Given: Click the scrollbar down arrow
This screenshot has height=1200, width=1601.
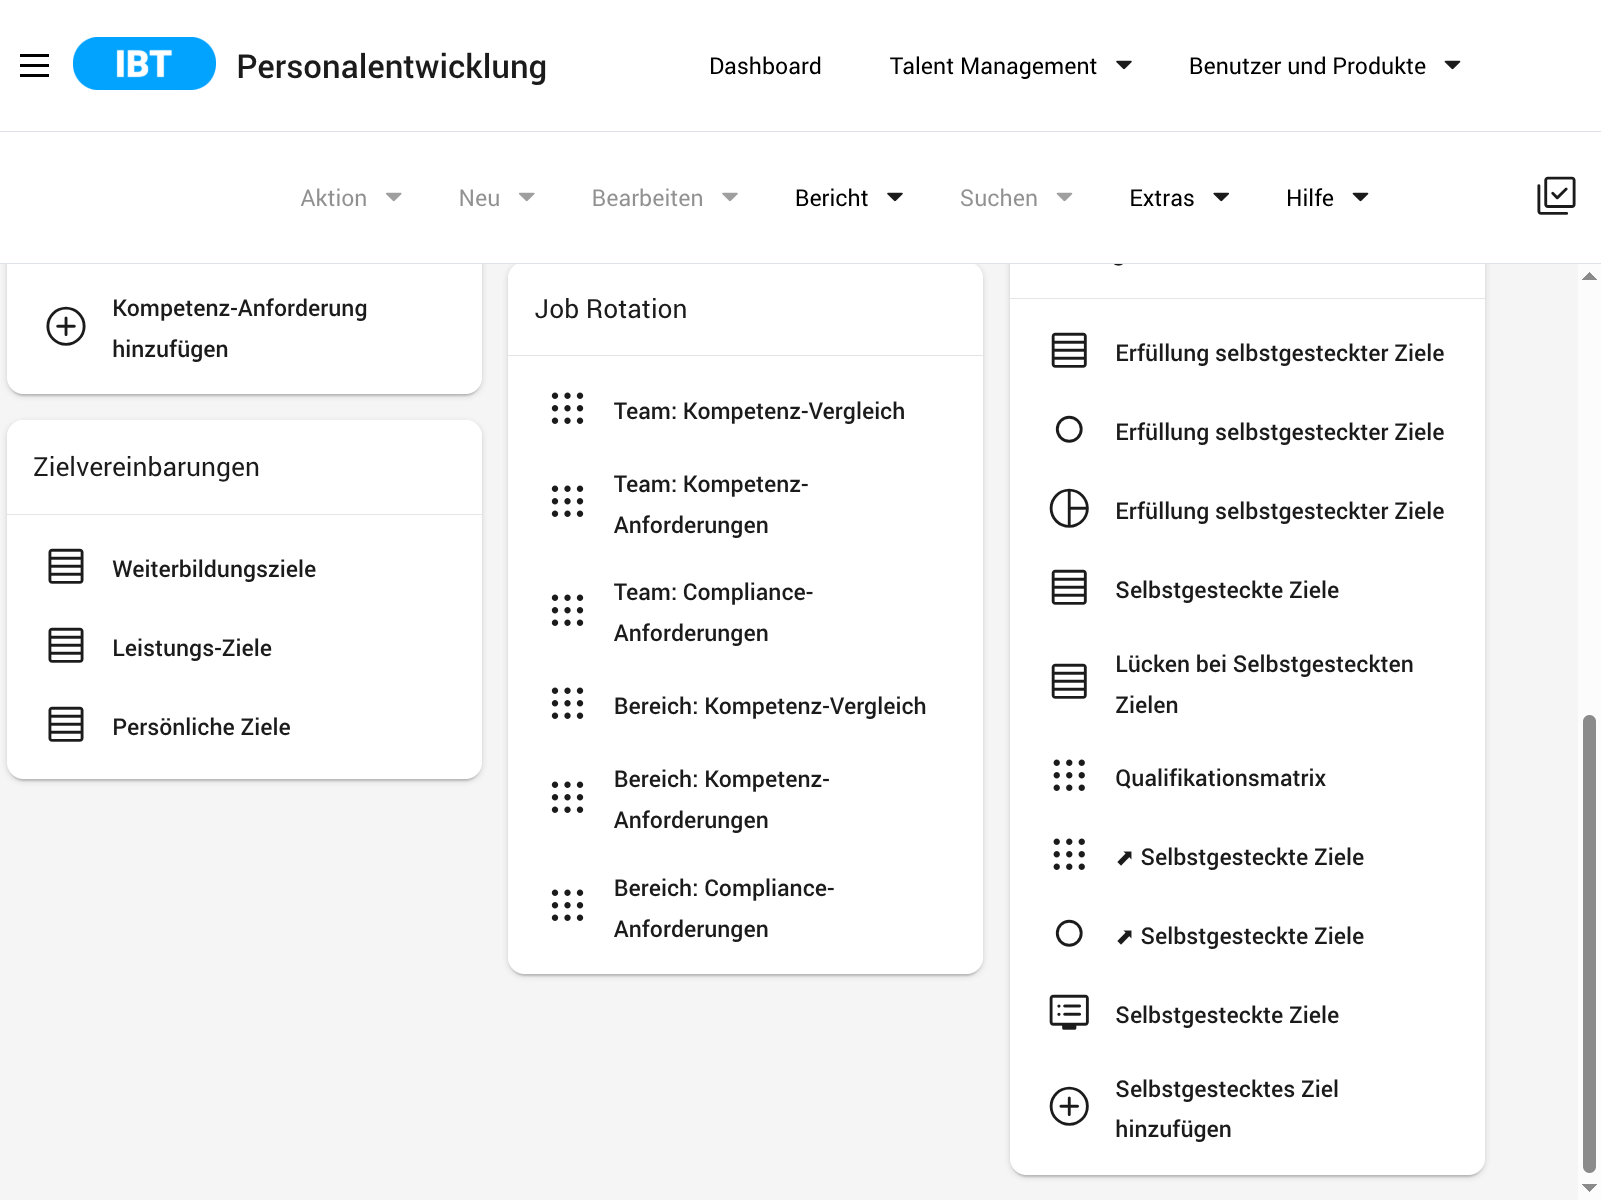Looking at the screenshot, I should 1589,1188.
